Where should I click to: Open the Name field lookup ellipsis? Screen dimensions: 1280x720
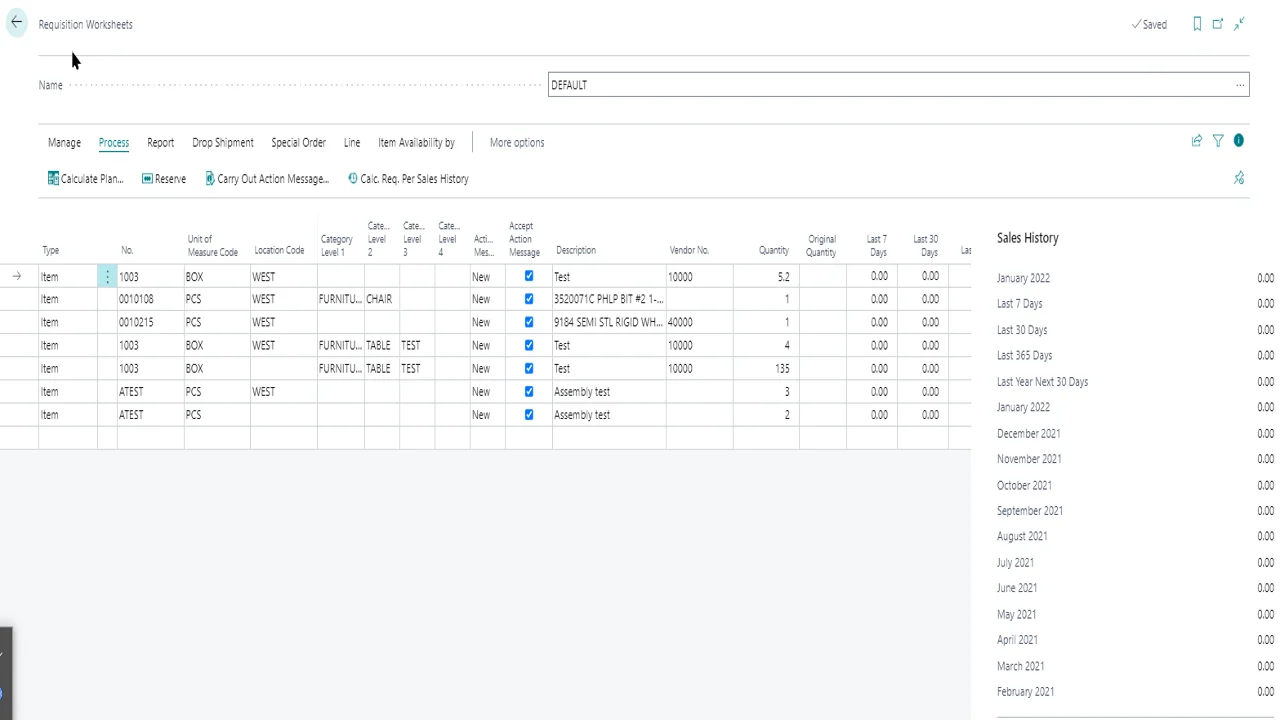(1240, 85)
